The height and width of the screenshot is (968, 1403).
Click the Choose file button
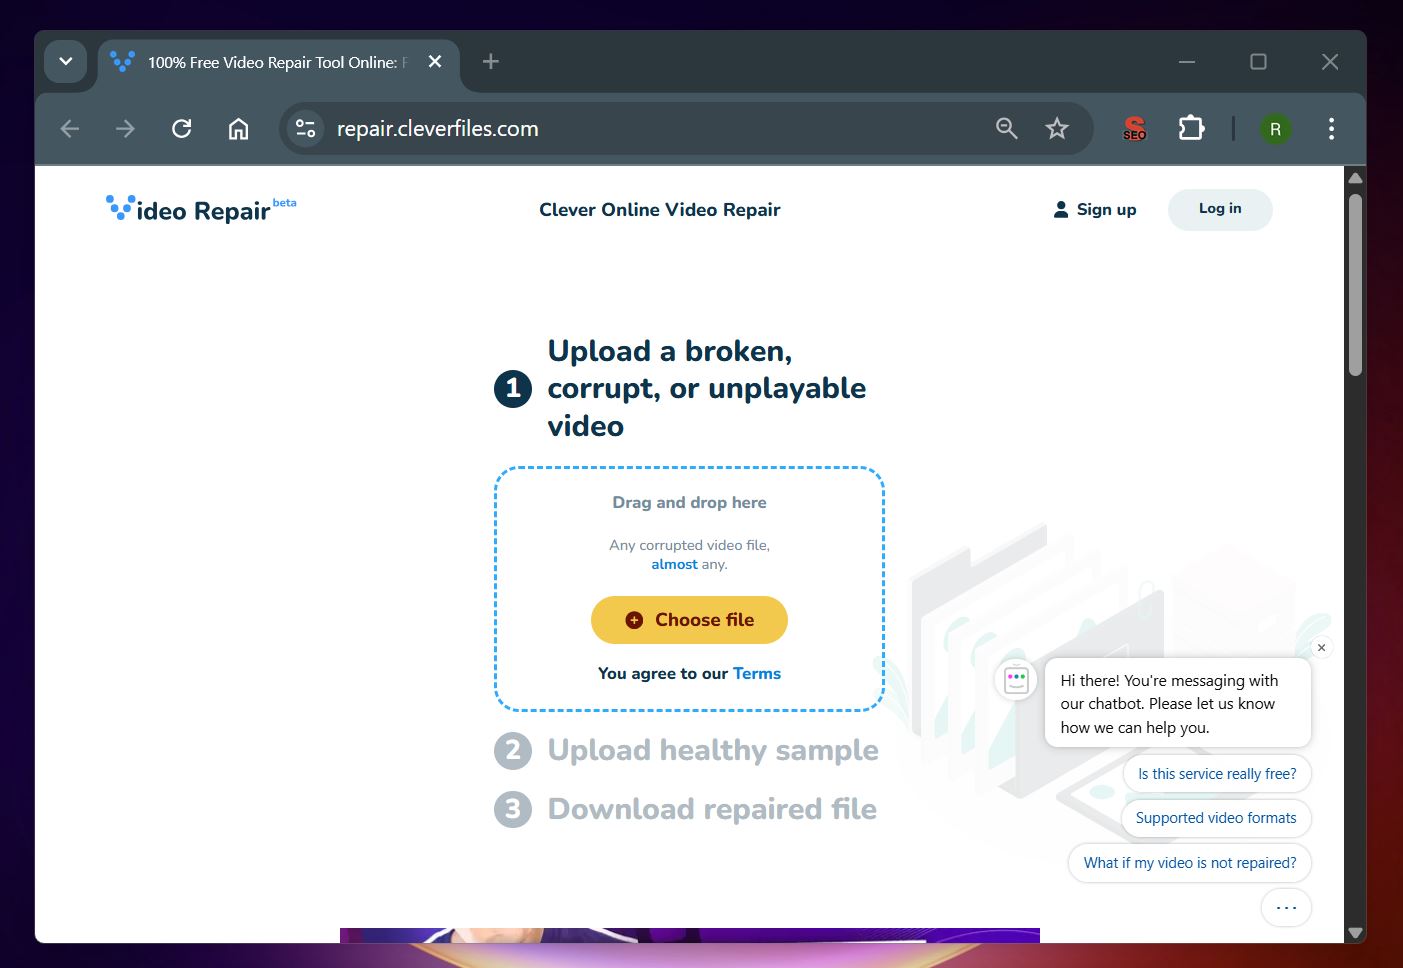pos(689,620)
